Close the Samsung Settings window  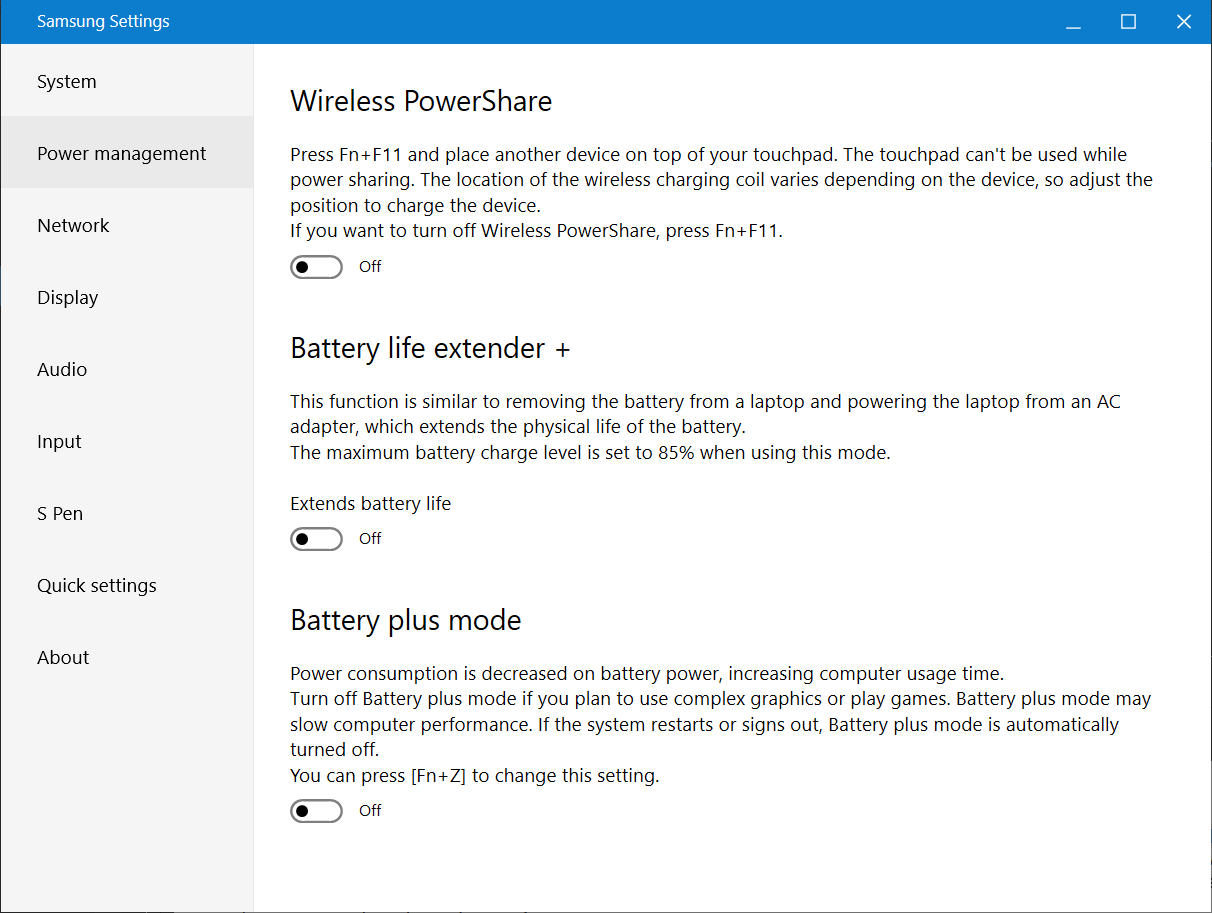[1184, 22]
